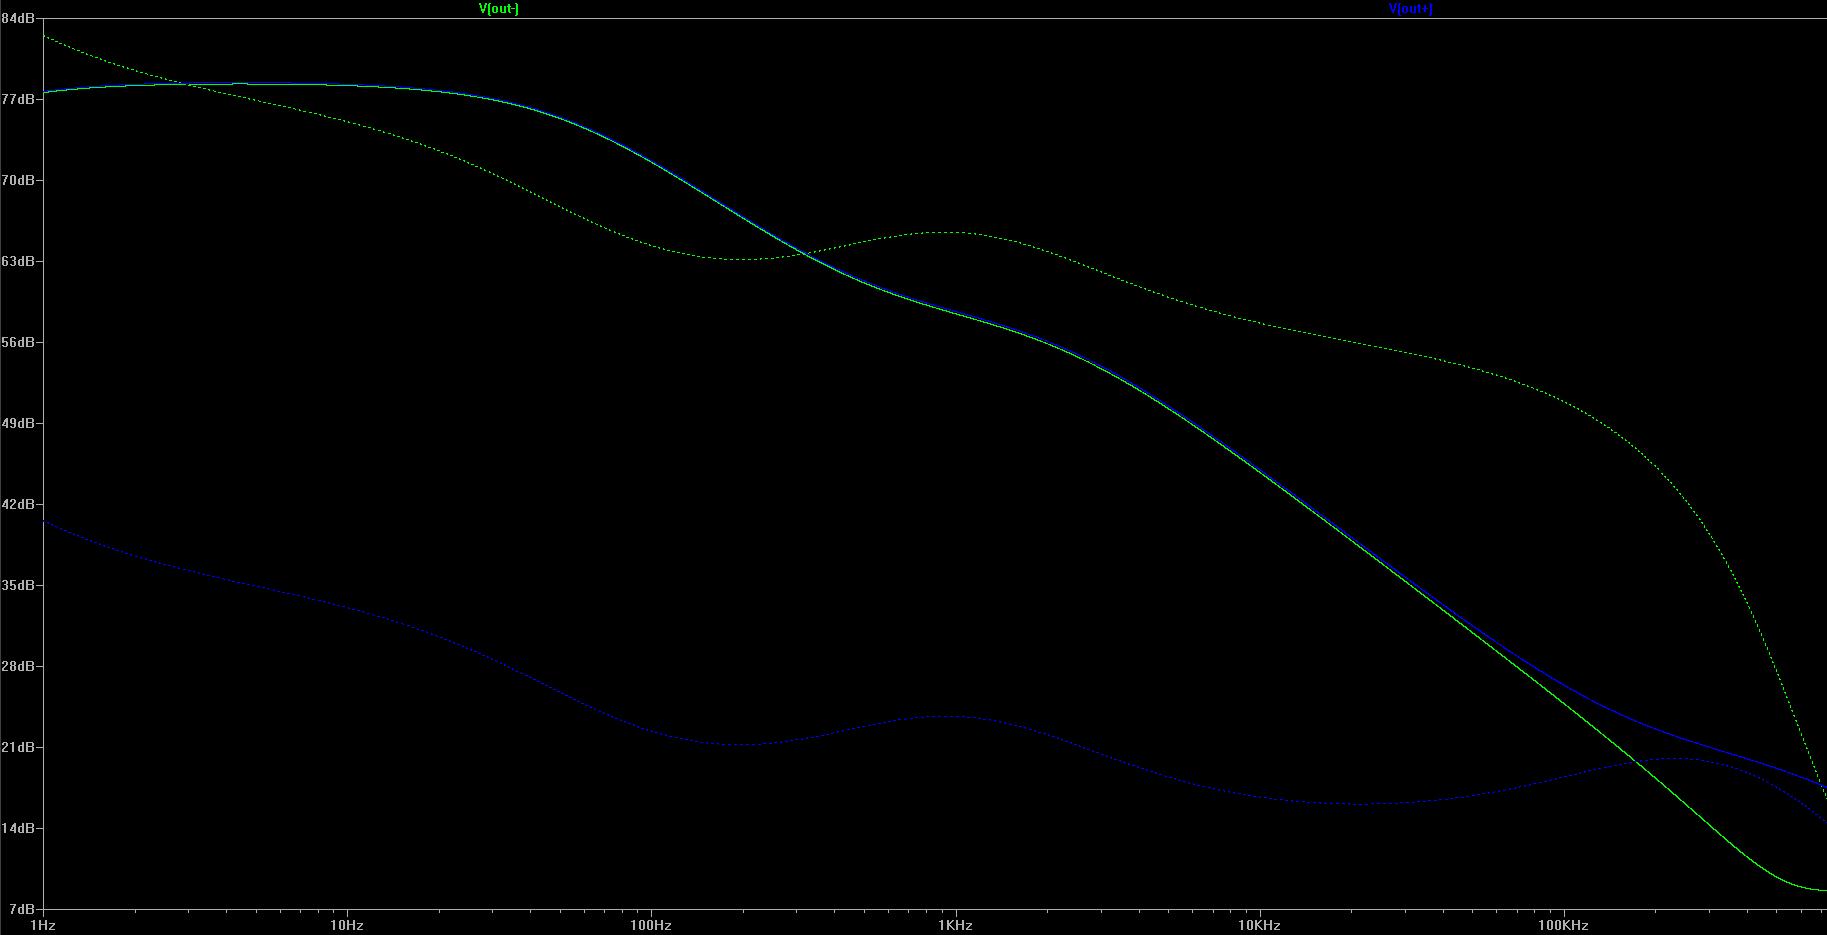Click the 14dB vertical axis label
Screen dimensions: 1827x935
[x=17, y=829]
